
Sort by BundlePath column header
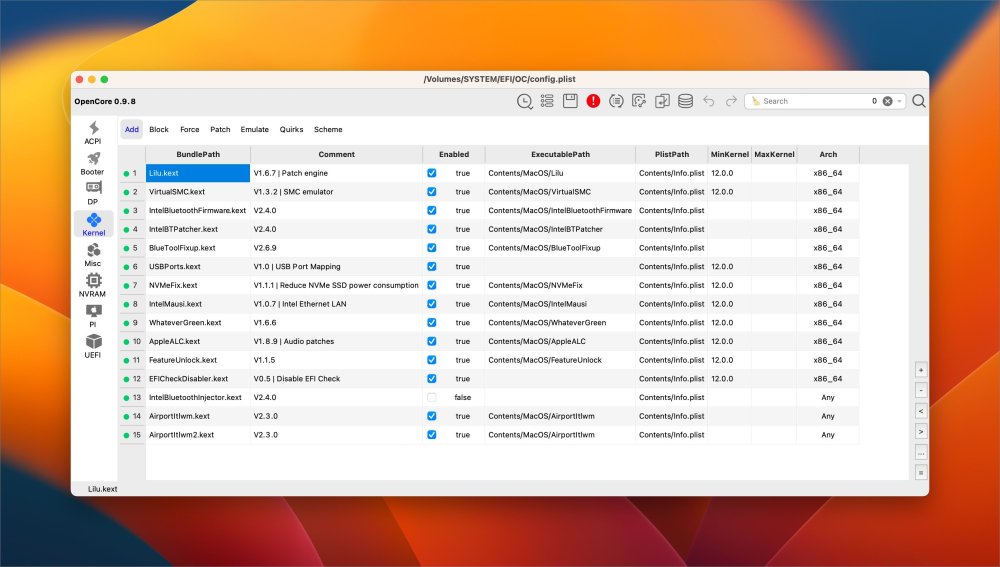(x=198, y=154)
